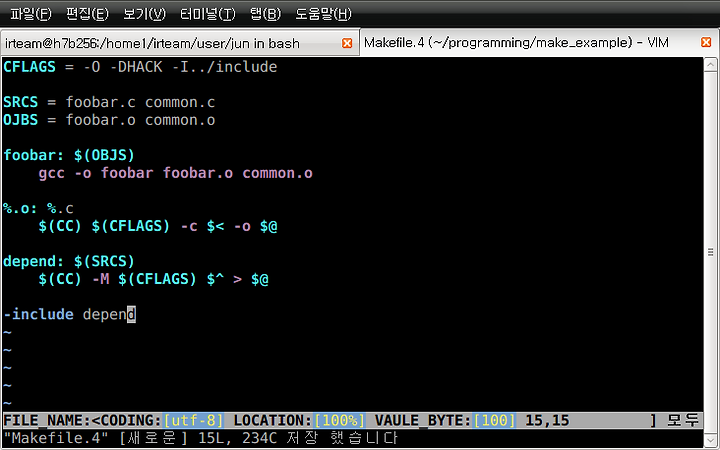Switch to the irteam bash tab
Image resolution: width=720 pixels, height=450 pixels.
180,43
